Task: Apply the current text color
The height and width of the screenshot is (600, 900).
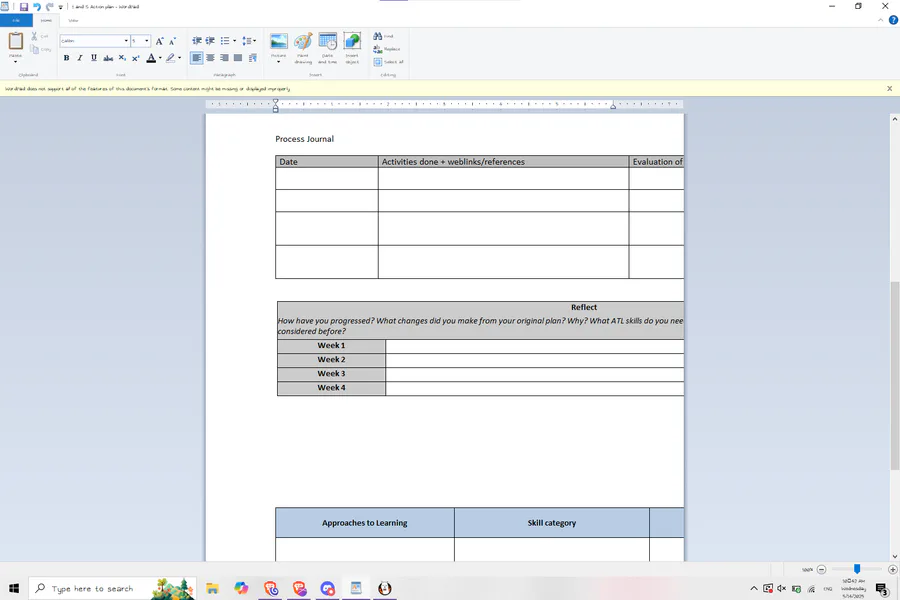Action: point(151,58)
